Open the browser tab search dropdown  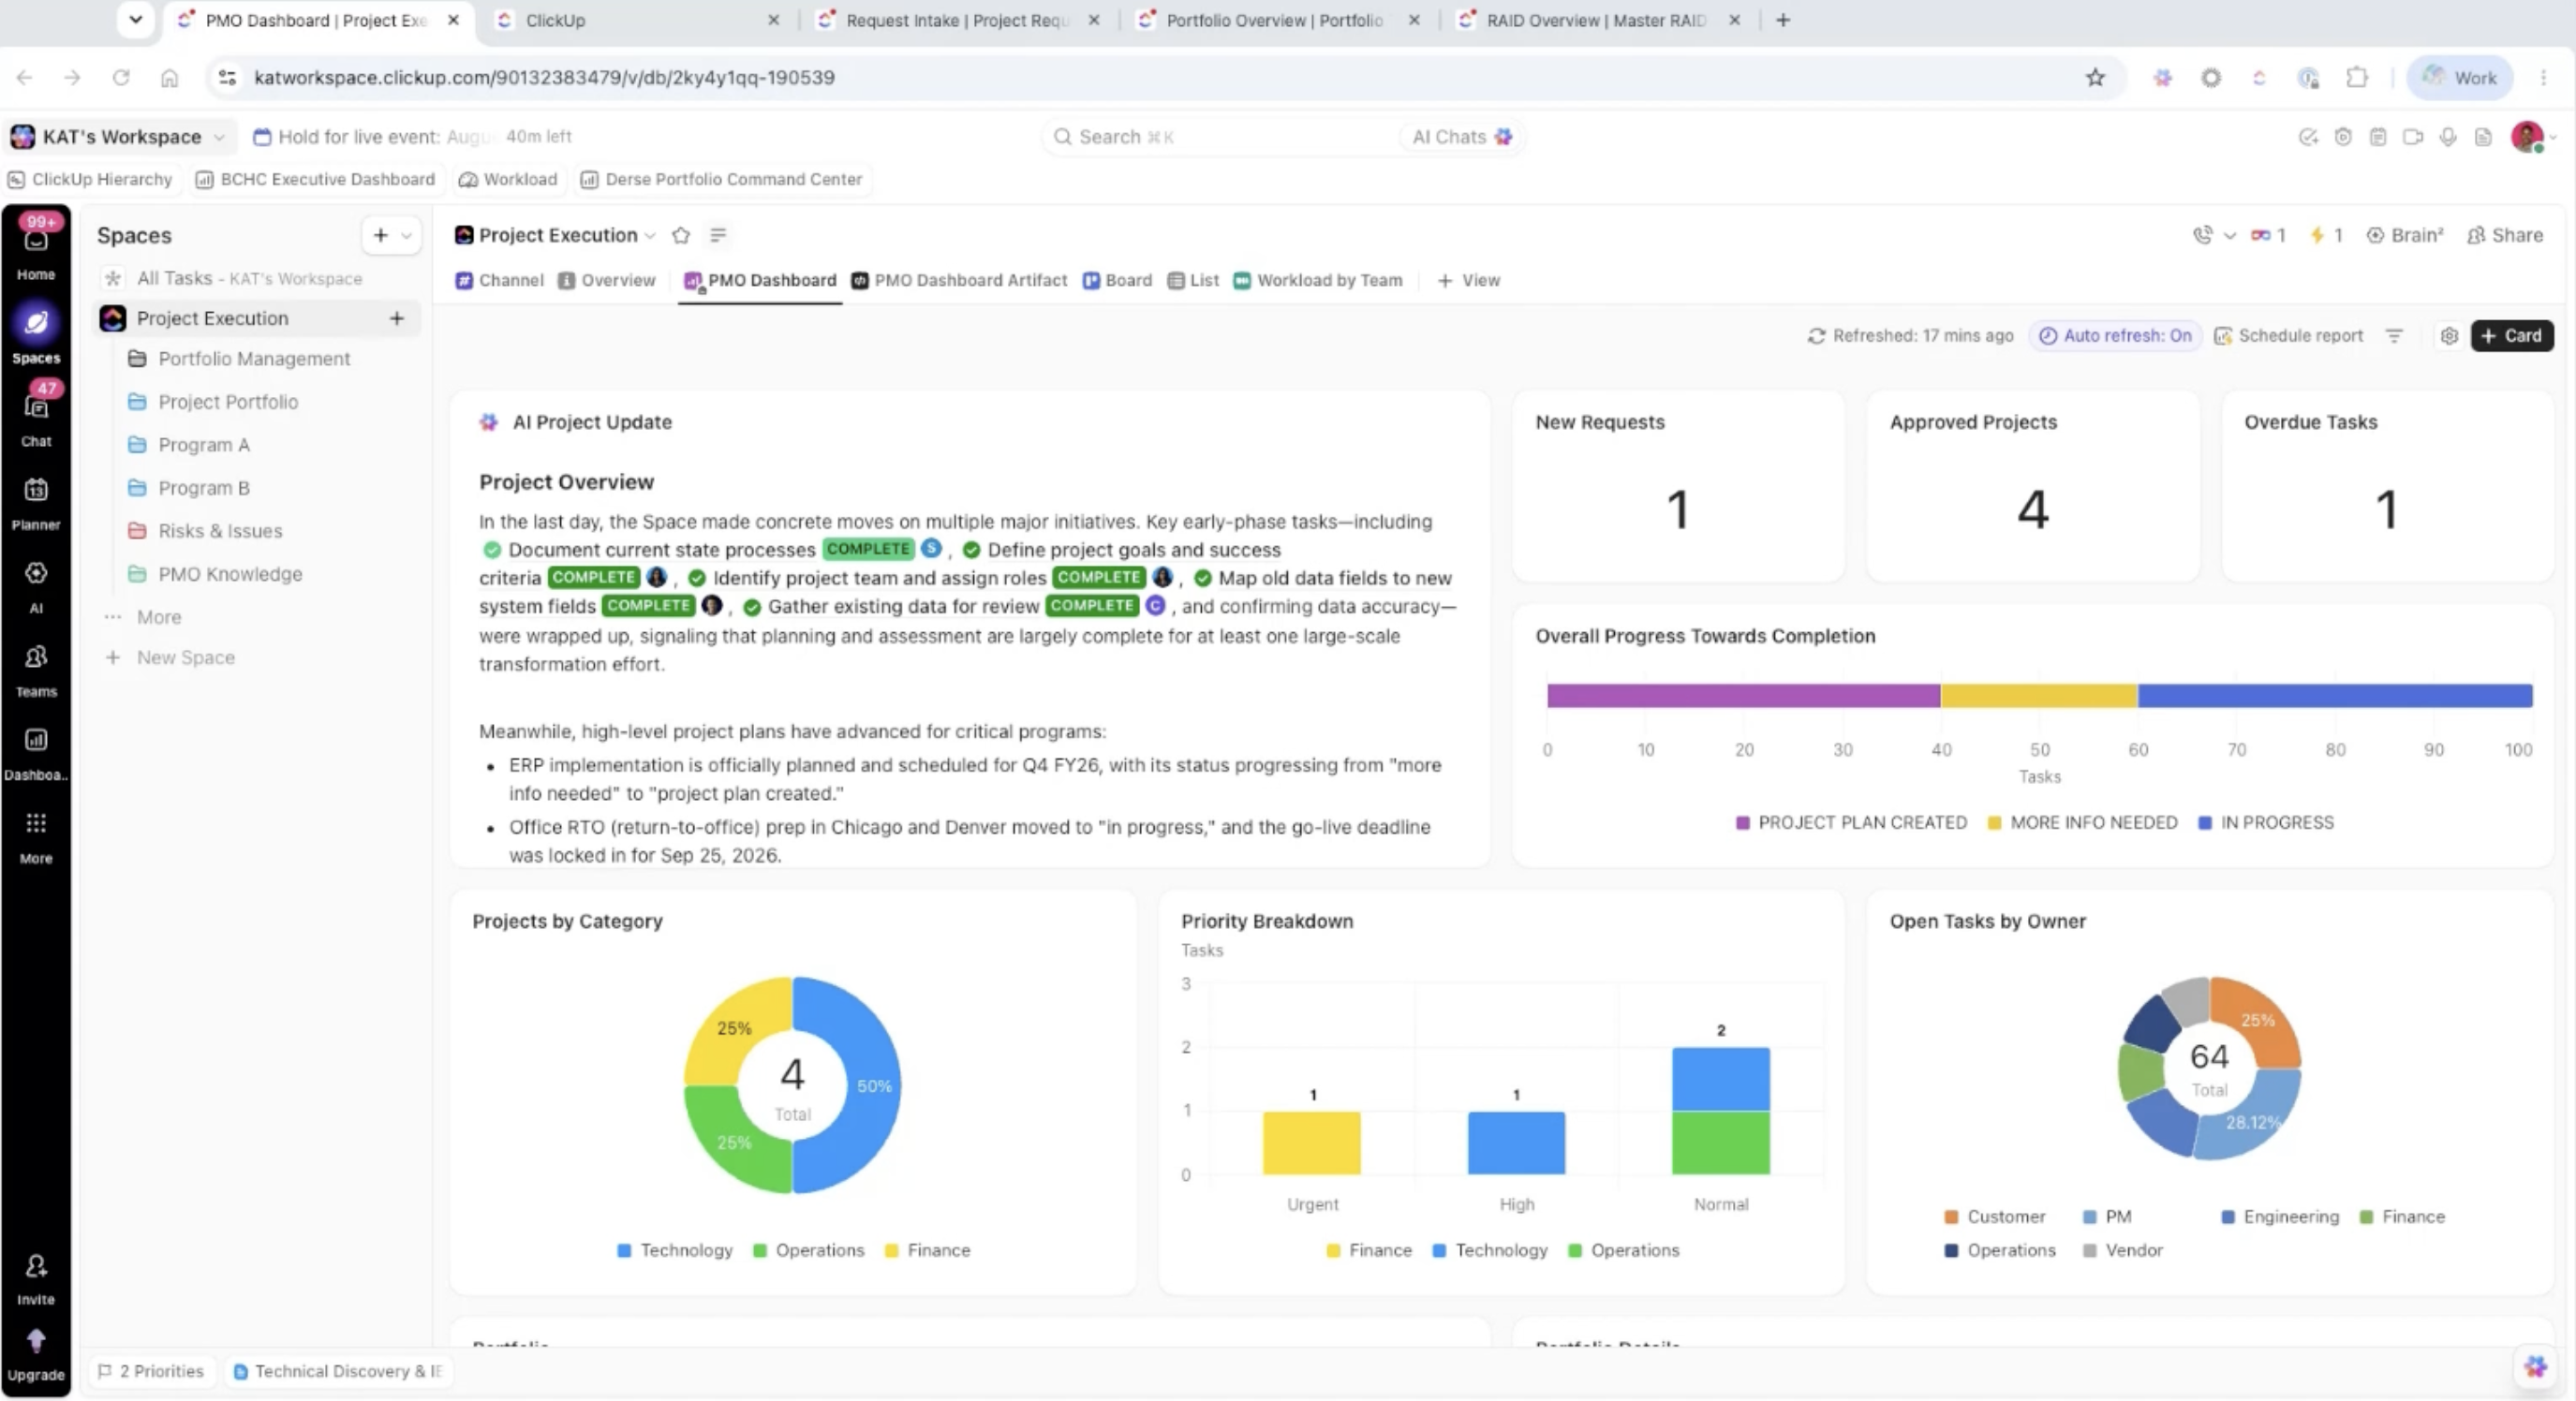(x=135, y=19)
